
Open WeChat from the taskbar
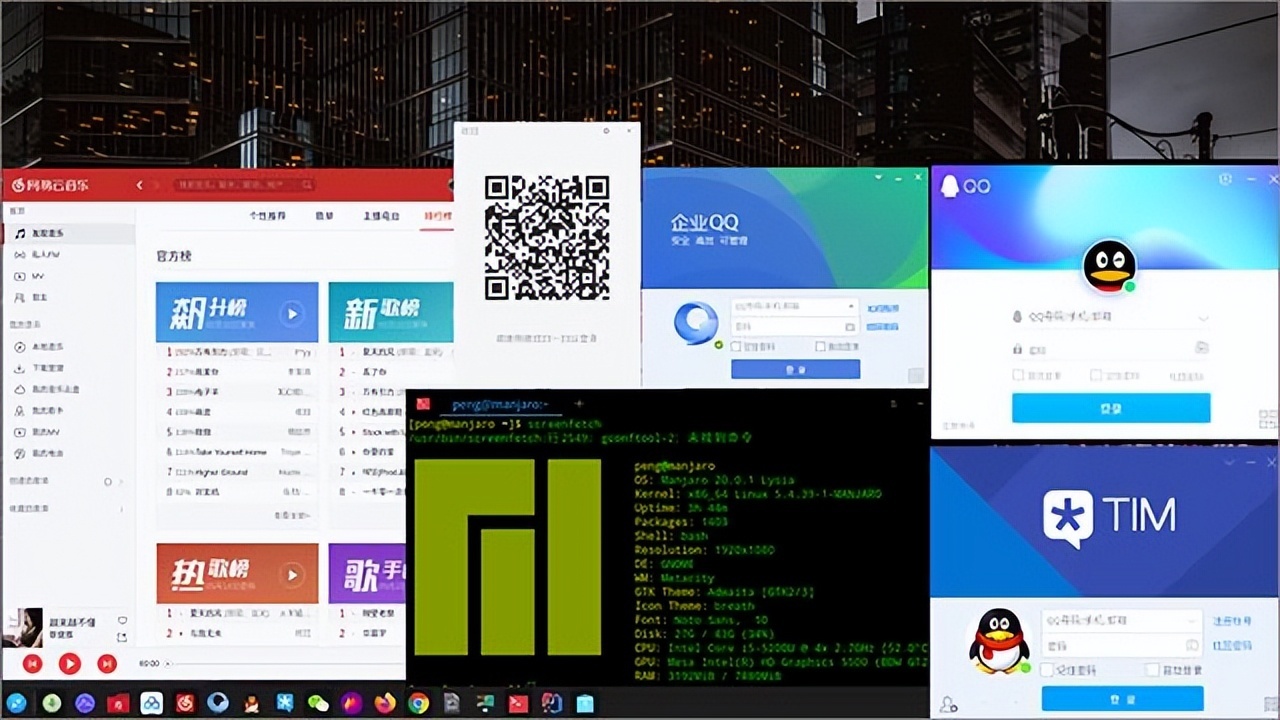pos(318,703)
